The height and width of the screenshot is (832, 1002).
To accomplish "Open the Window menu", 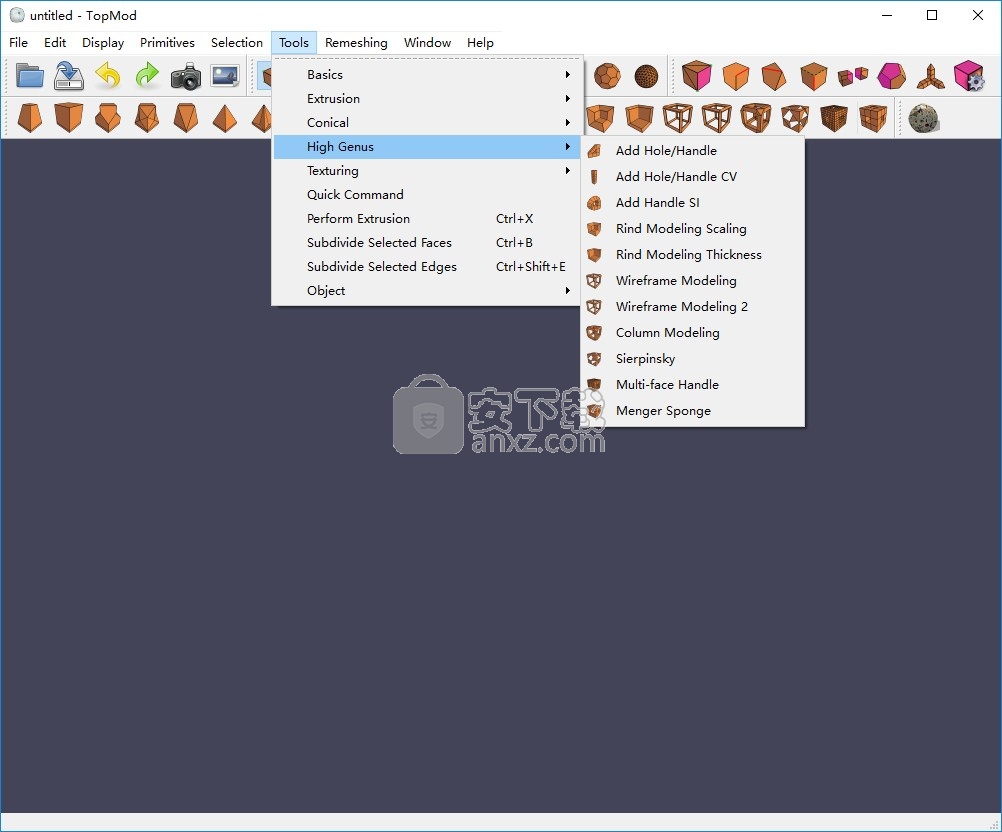I will tap(428, 43).
